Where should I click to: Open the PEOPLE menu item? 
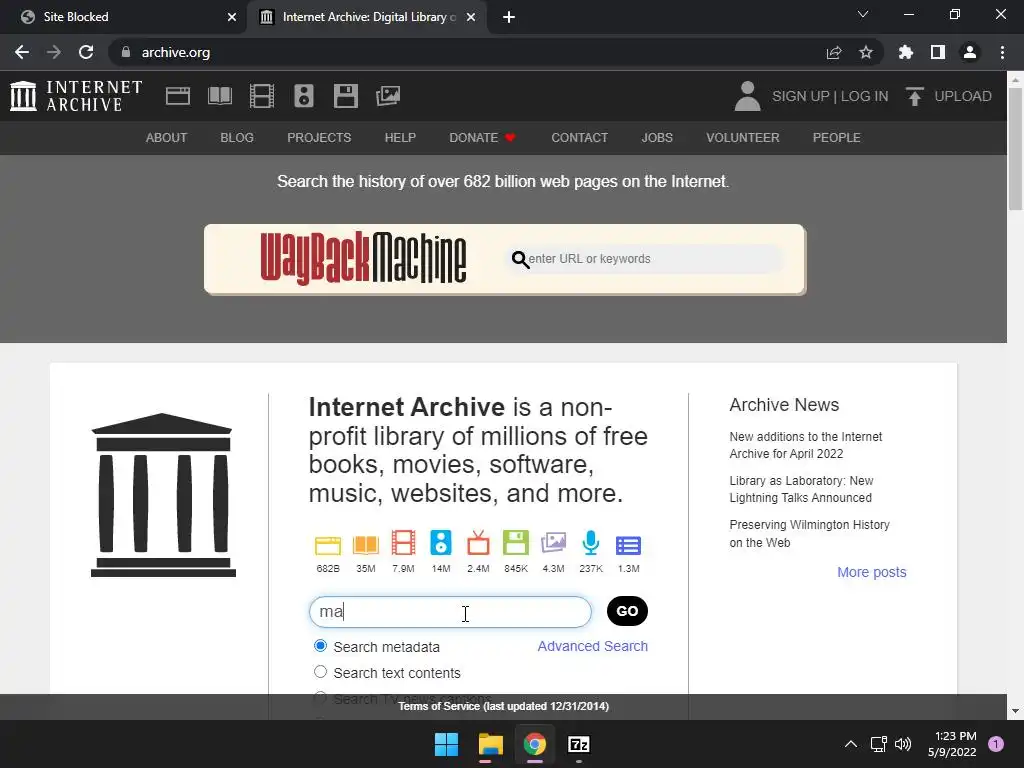coord(837,138)
